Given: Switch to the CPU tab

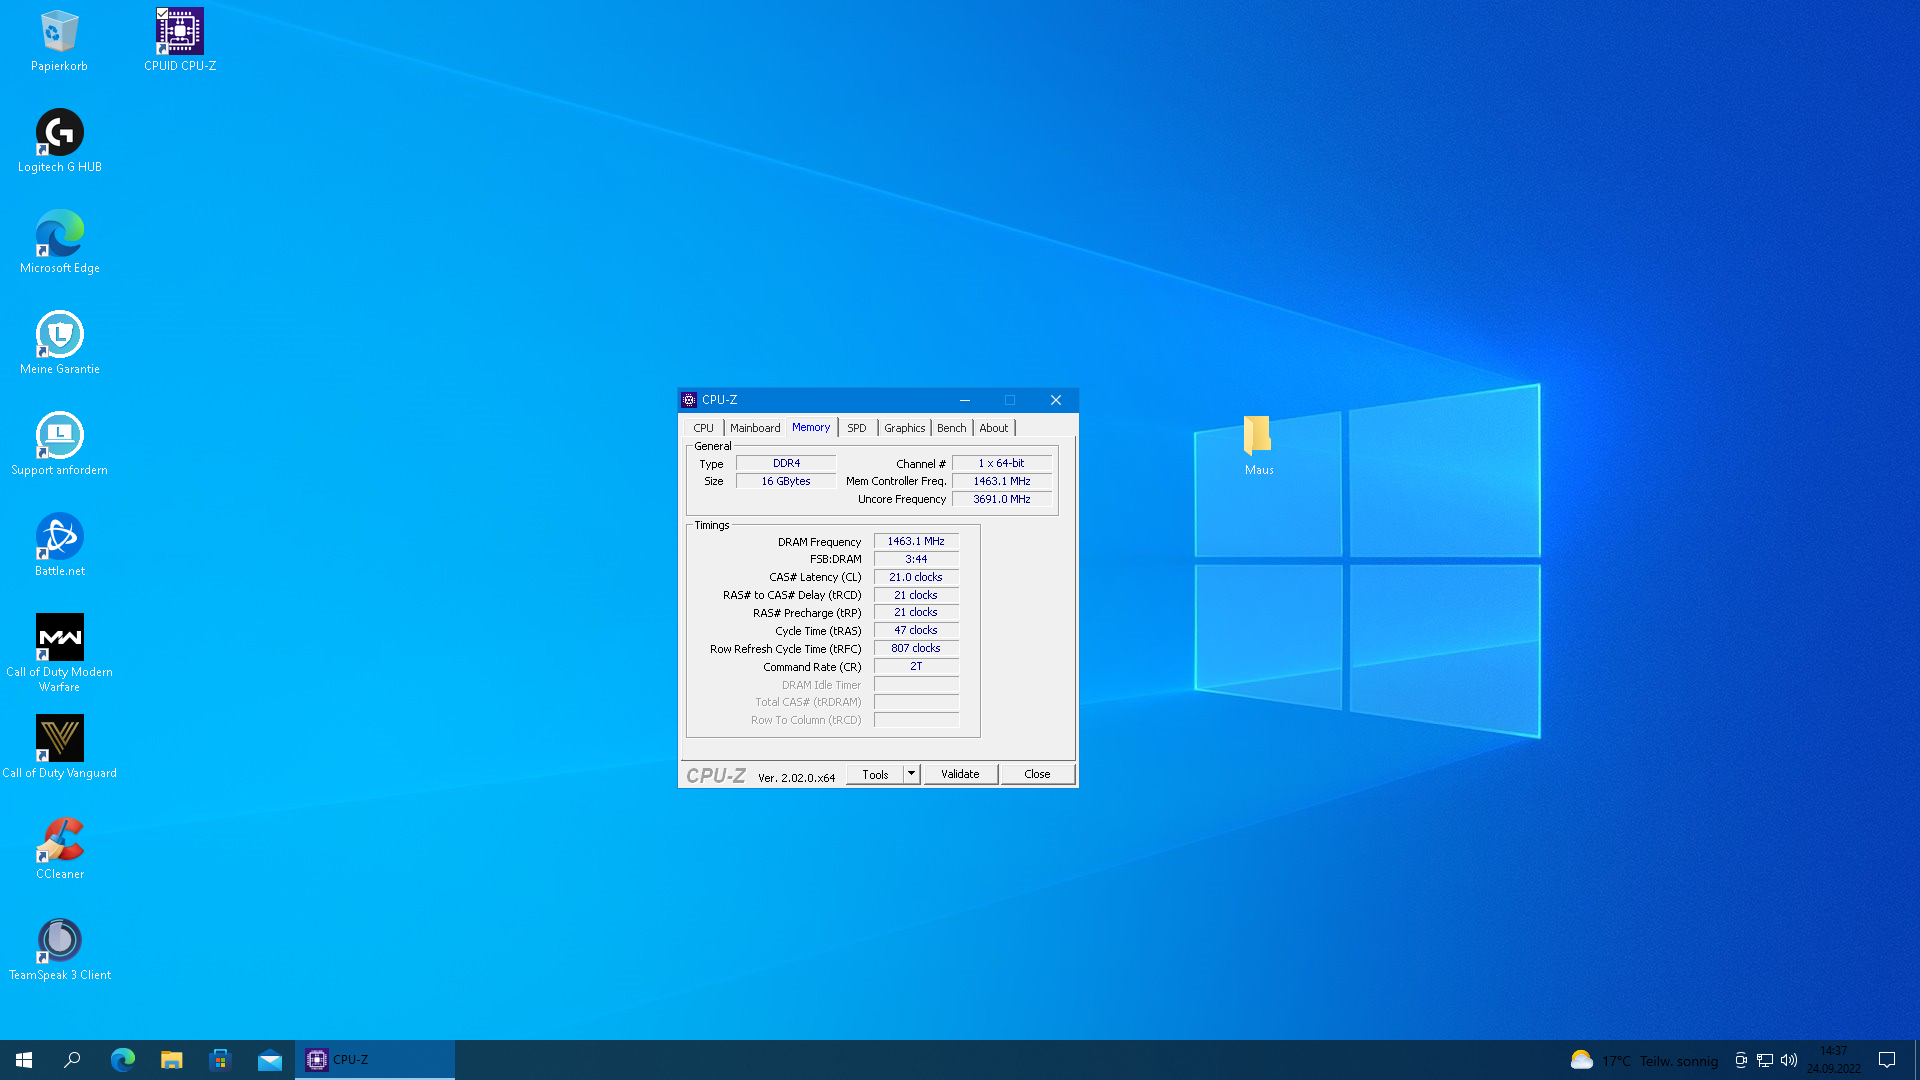Looking at the screenshot, I should tap(704, 428).
